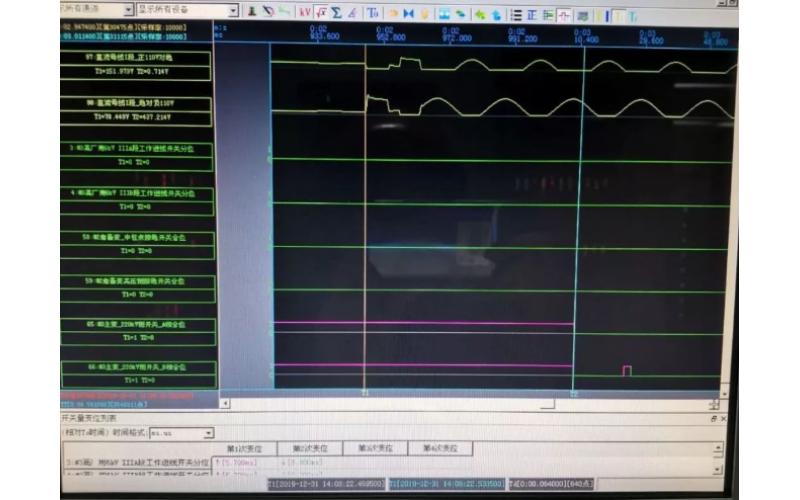Click the square root calculation icon

tap(320, 12)
